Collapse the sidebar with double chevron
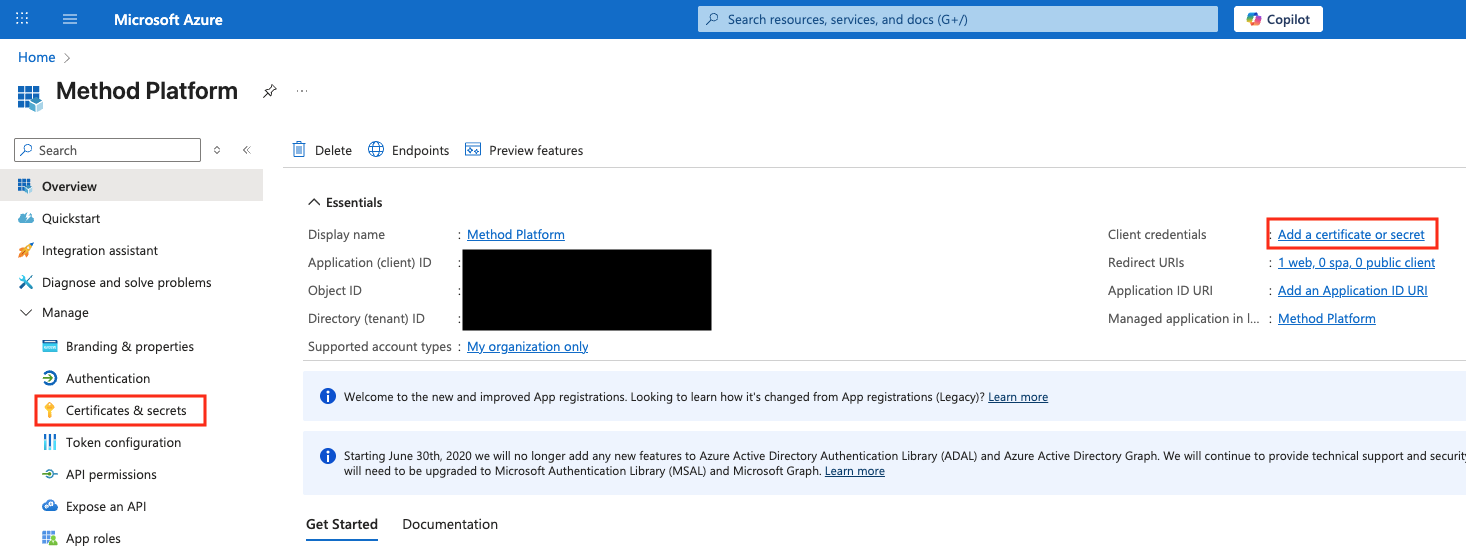 246,150
